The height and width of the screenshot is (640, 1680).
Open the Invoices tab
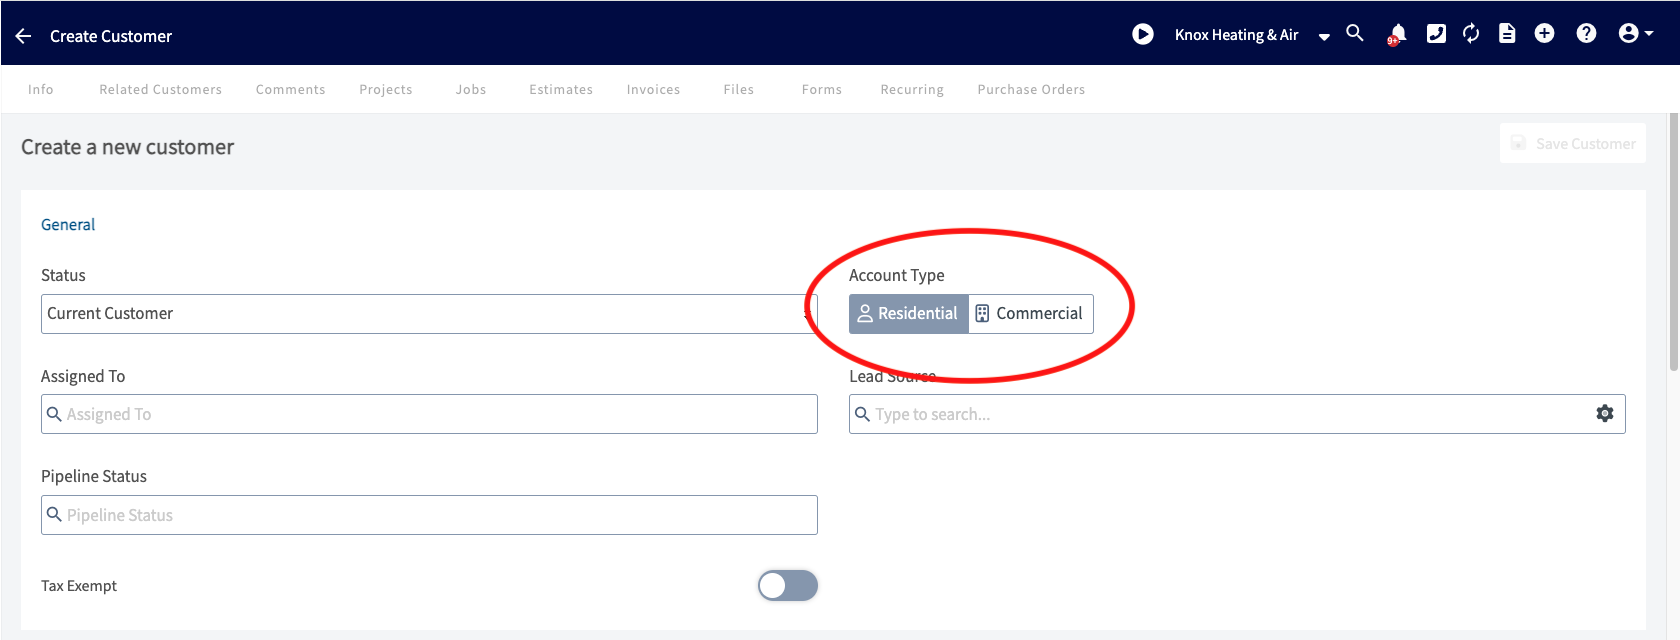[653, 89]
